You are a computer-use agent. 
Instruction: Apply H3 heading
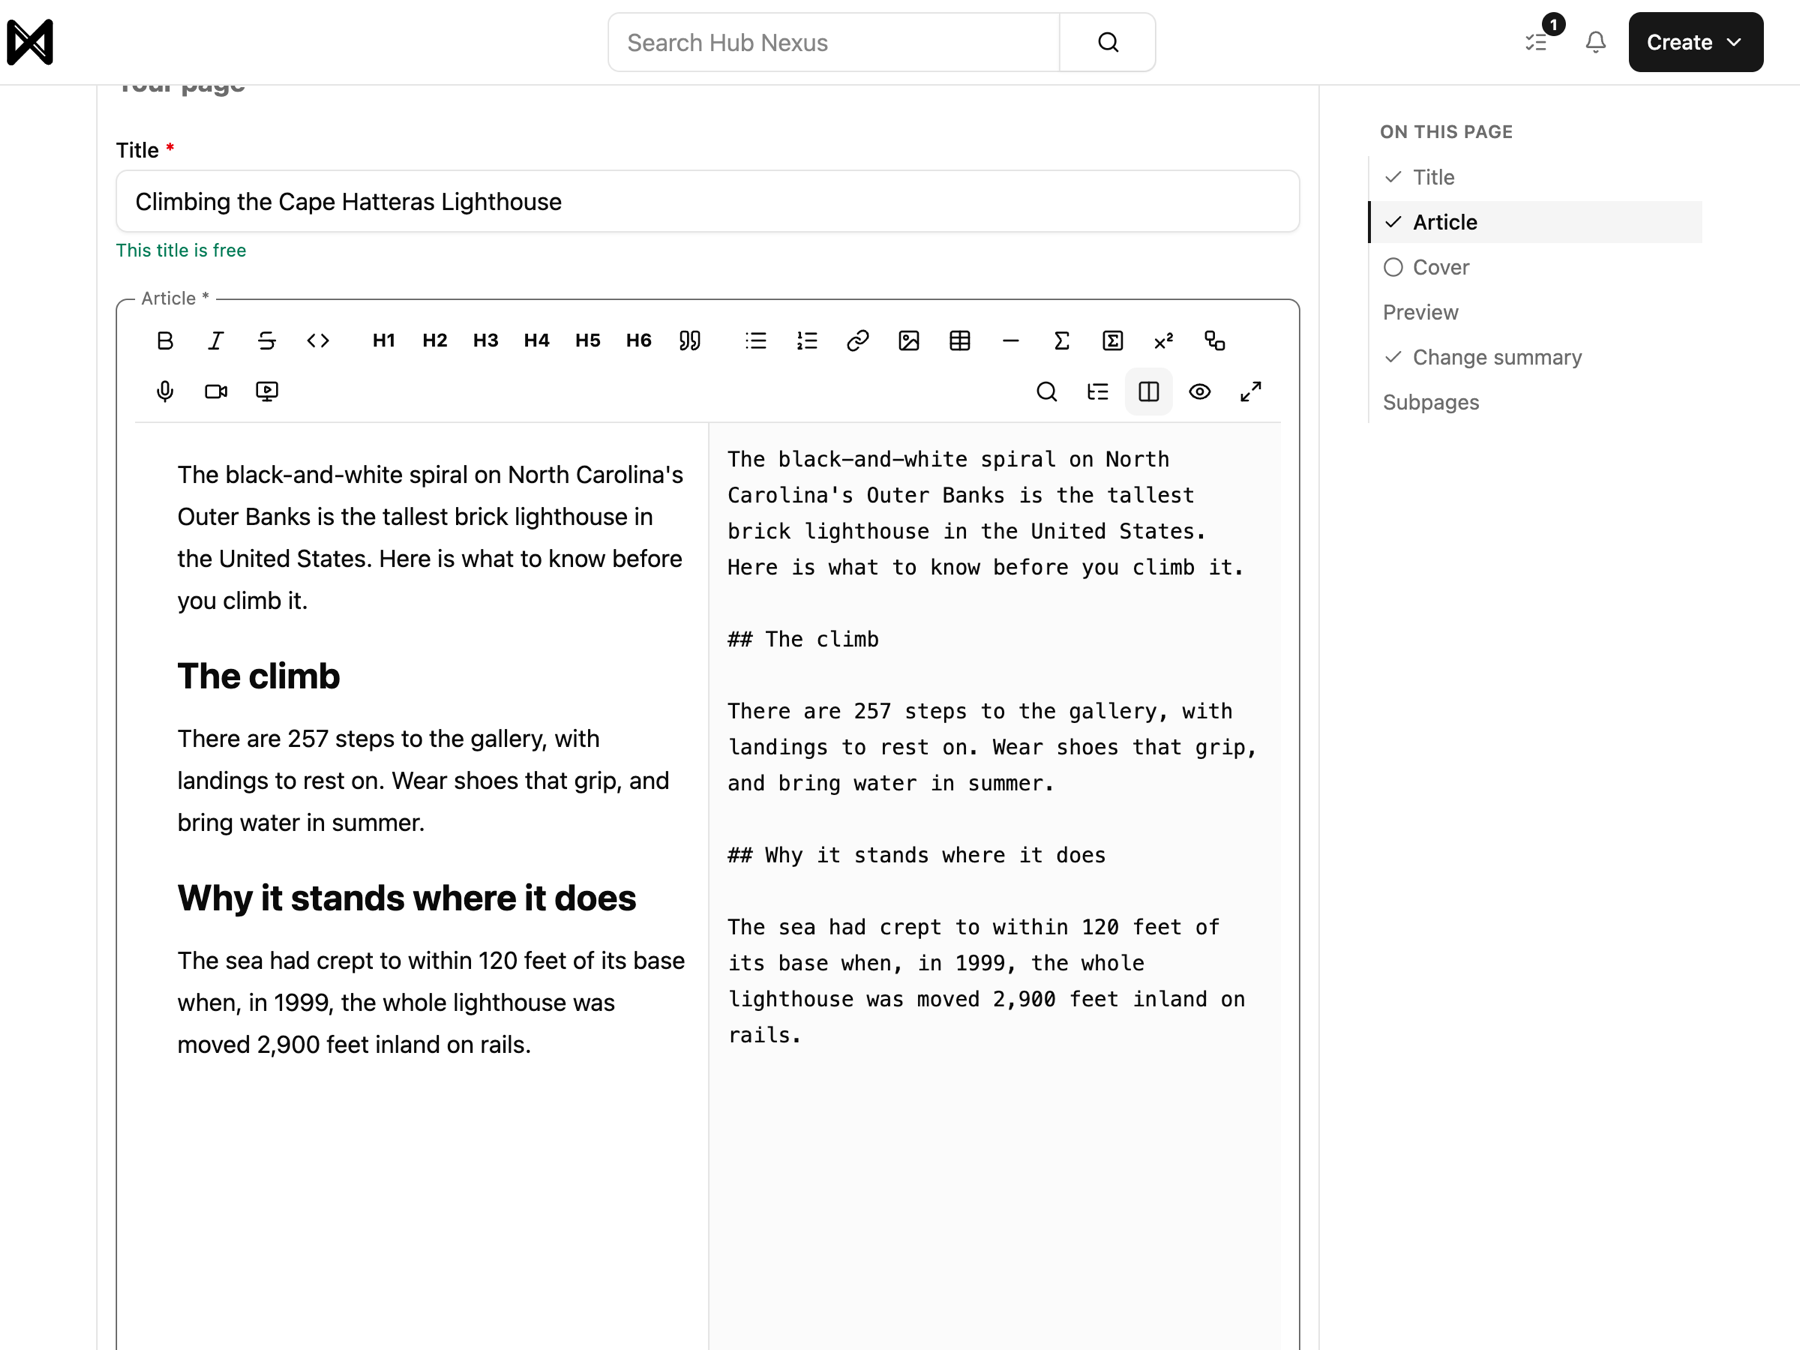pos(486,341)
